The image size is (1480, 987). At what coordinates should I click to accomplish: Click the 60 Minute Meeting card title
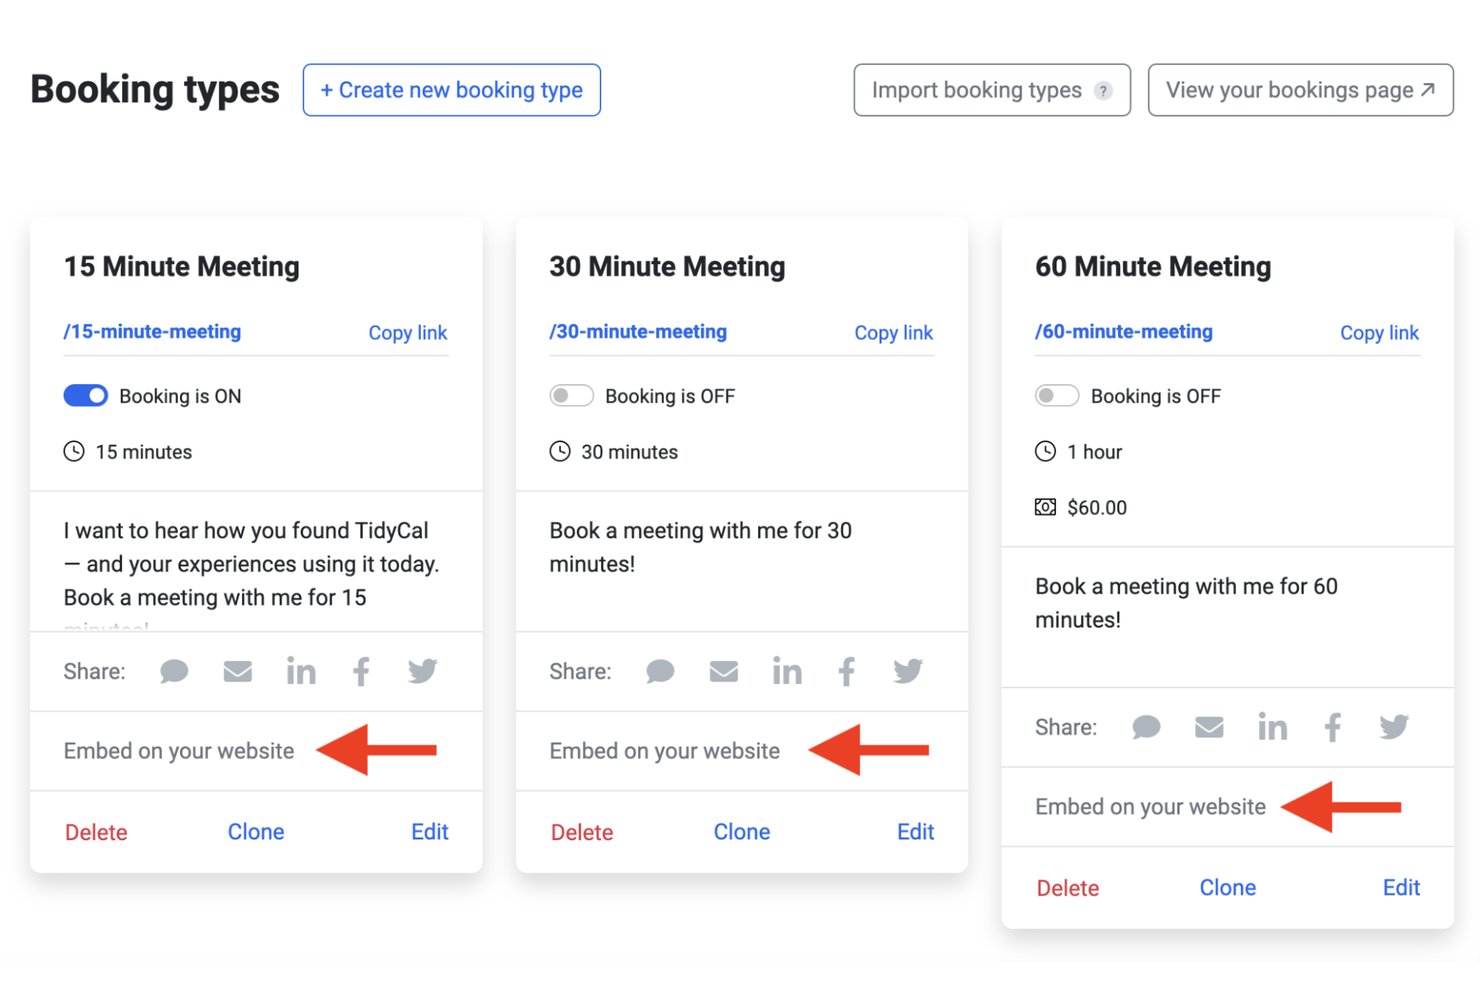point(1153,267)
